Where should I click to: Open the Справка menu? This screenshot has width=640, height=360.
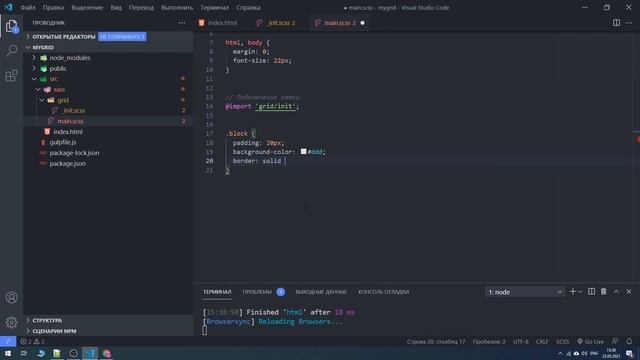coord(248,7)
